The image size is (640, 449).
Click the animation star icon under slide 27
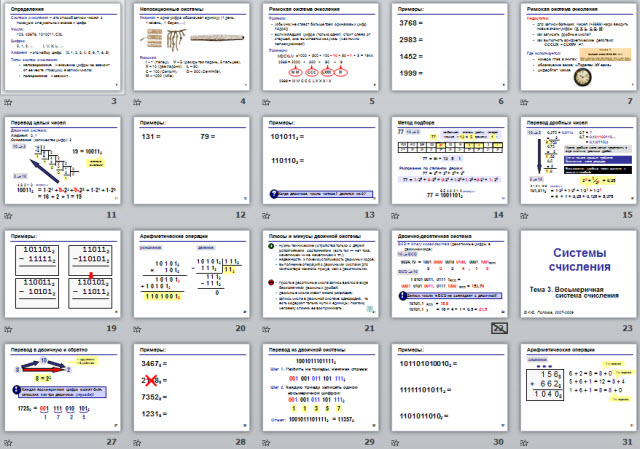[x=10, y=441]
